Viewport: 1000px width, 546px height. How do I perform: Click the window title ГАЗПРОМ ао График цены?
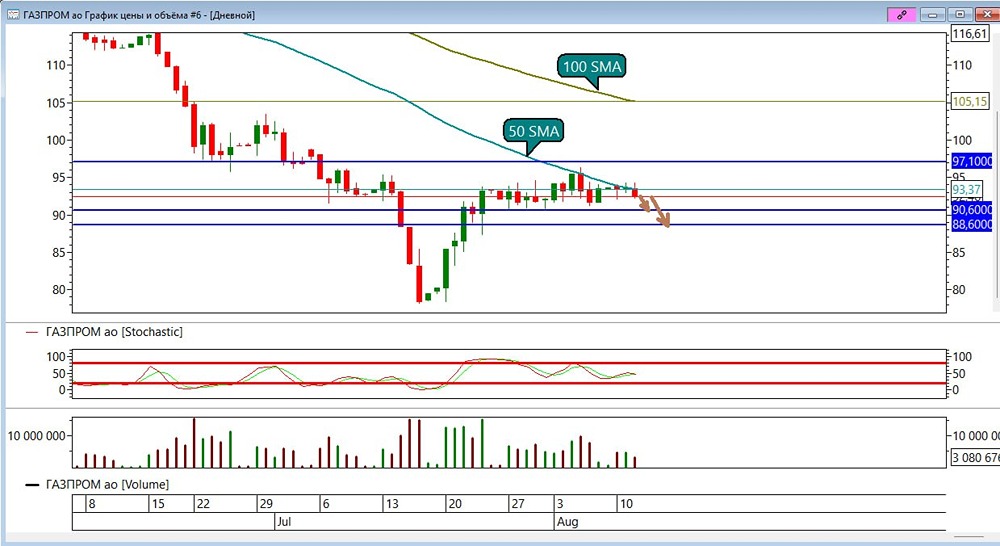tap(139, 15)
